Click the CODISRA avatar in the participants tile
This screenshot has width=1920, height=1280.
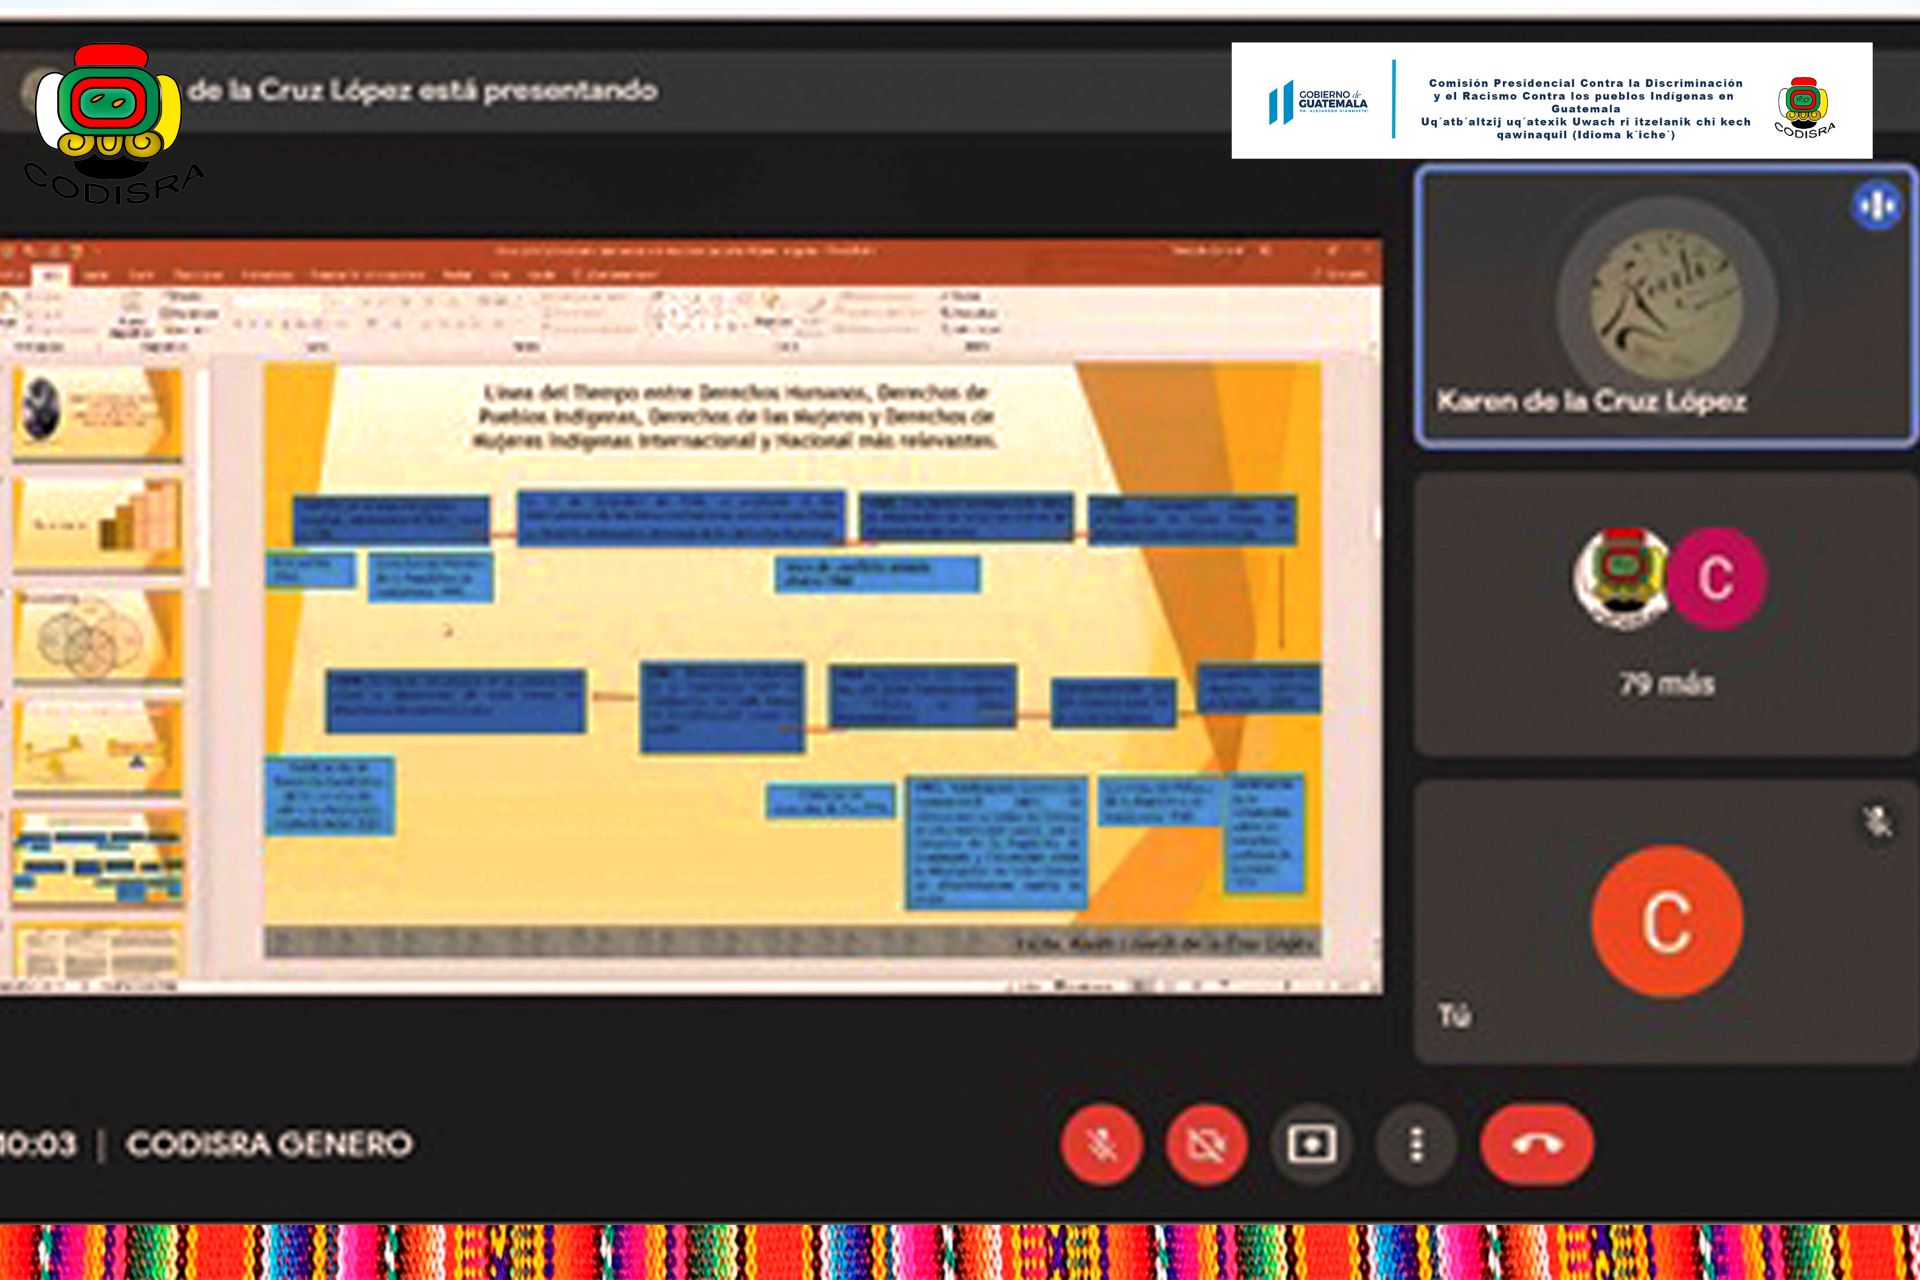[x=1621, y=578]
